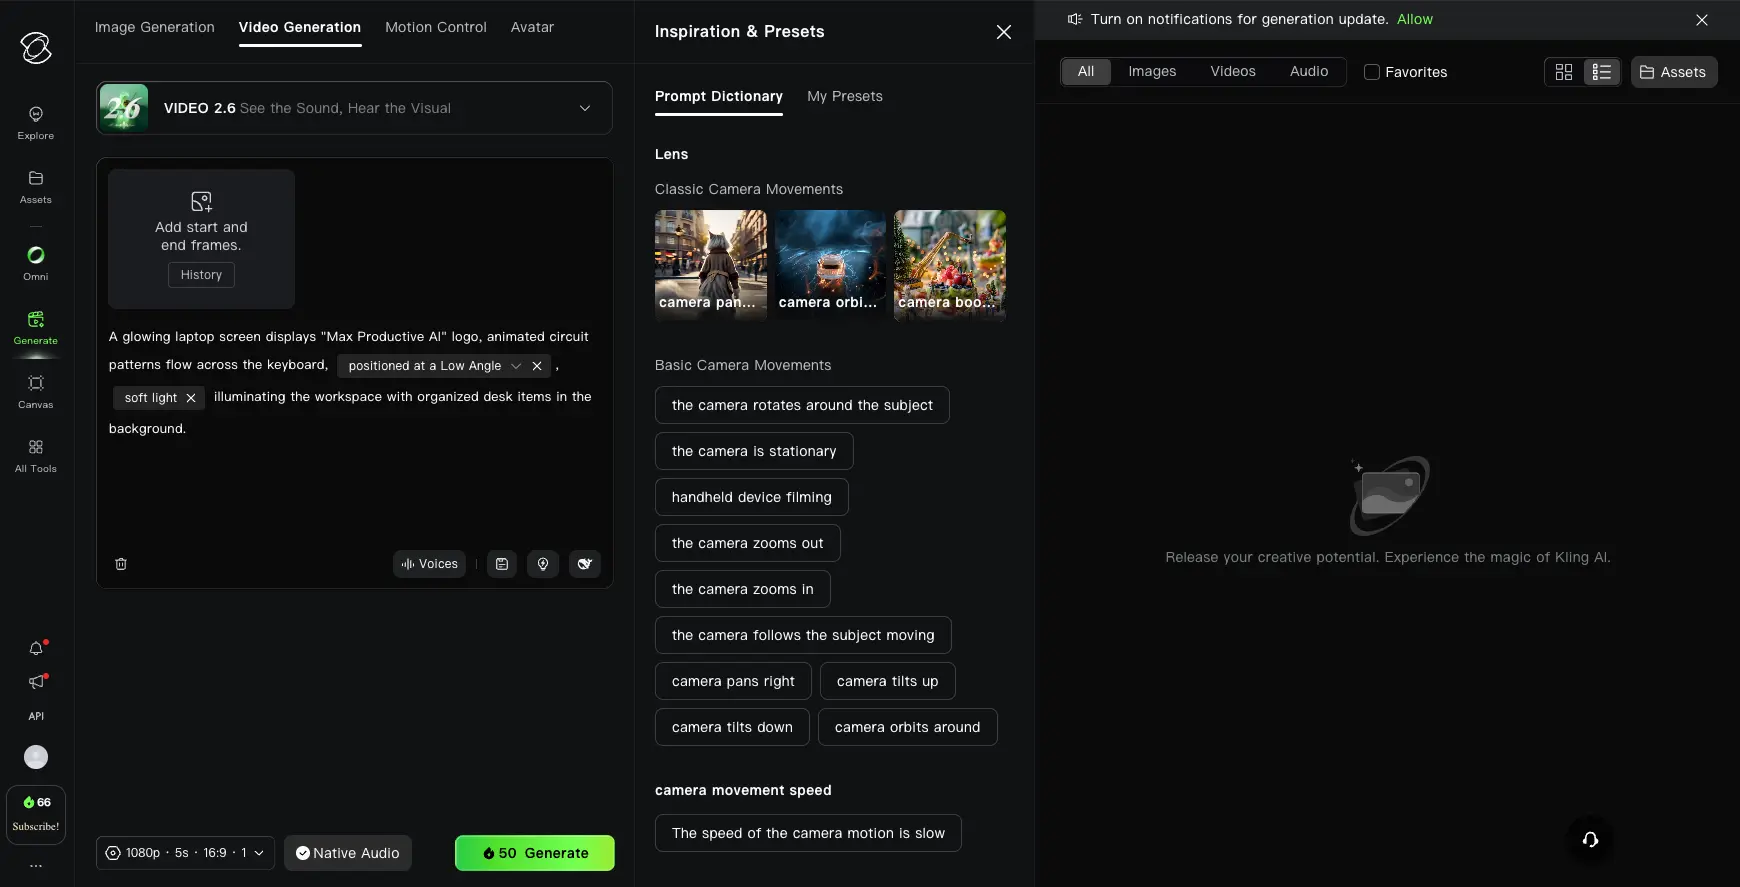
Task: Save the prompt as preset icon
Action: tap(502, 564)
